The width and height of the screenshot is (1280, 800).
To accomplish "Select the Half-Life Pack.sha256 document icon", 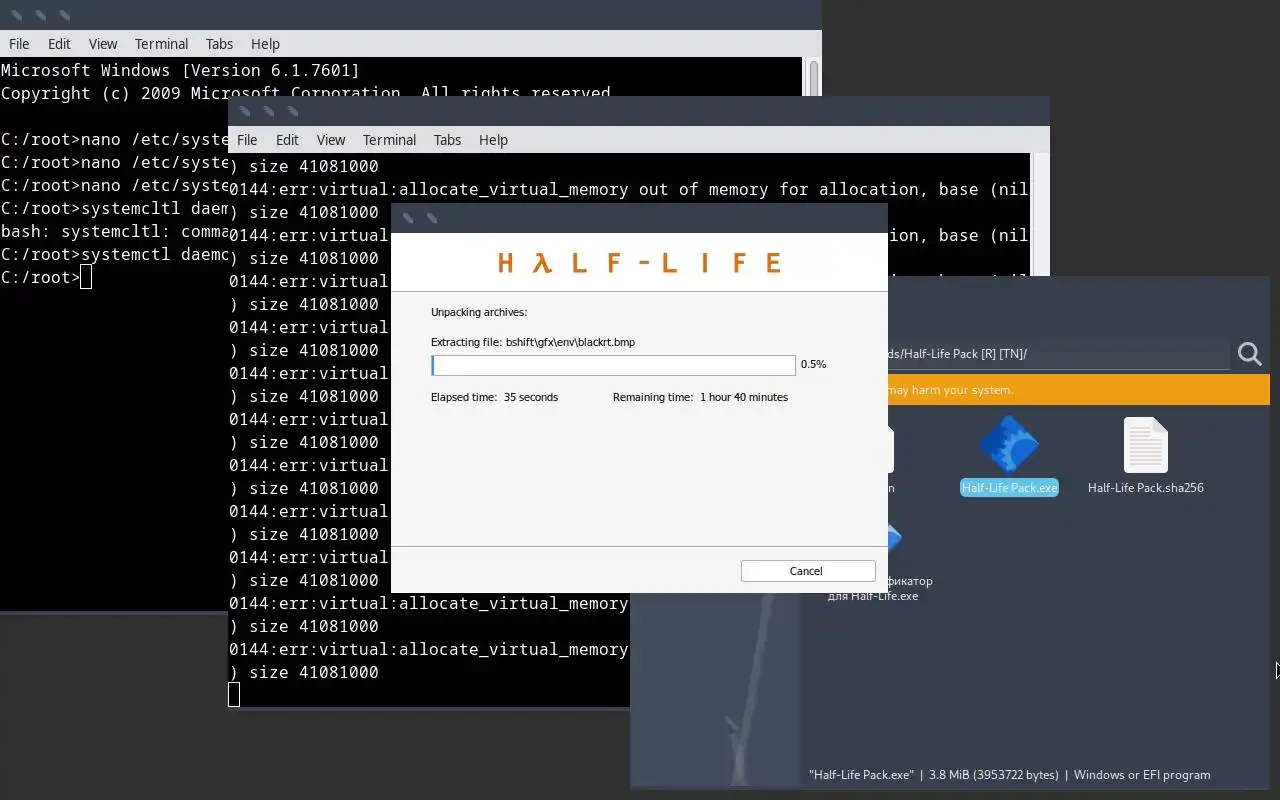I will pyautogui.click(x=1145, y=445).
